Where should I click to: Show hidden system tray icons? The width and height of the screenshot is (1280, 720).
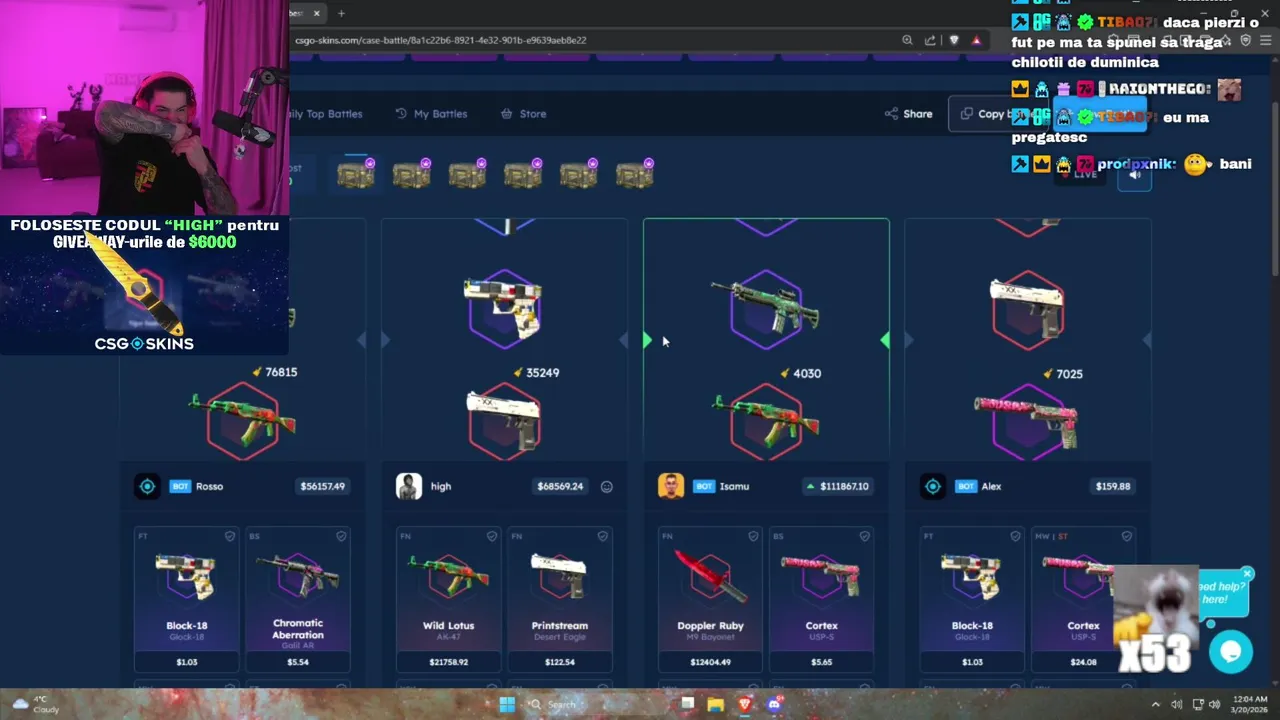click(1156, 704)
